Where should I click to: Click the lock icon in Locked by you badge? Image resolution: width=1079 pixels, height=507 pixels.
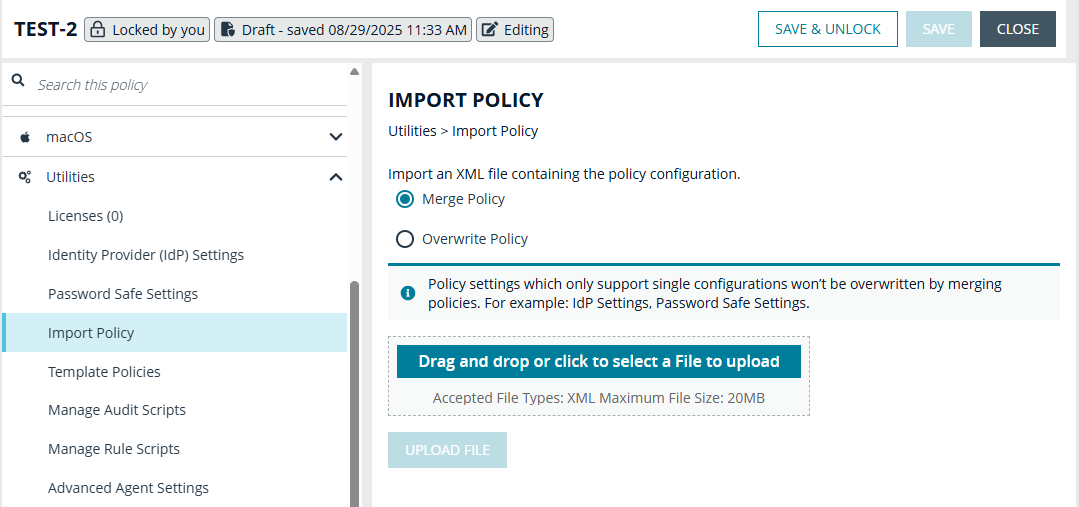(x=98, y=30)
